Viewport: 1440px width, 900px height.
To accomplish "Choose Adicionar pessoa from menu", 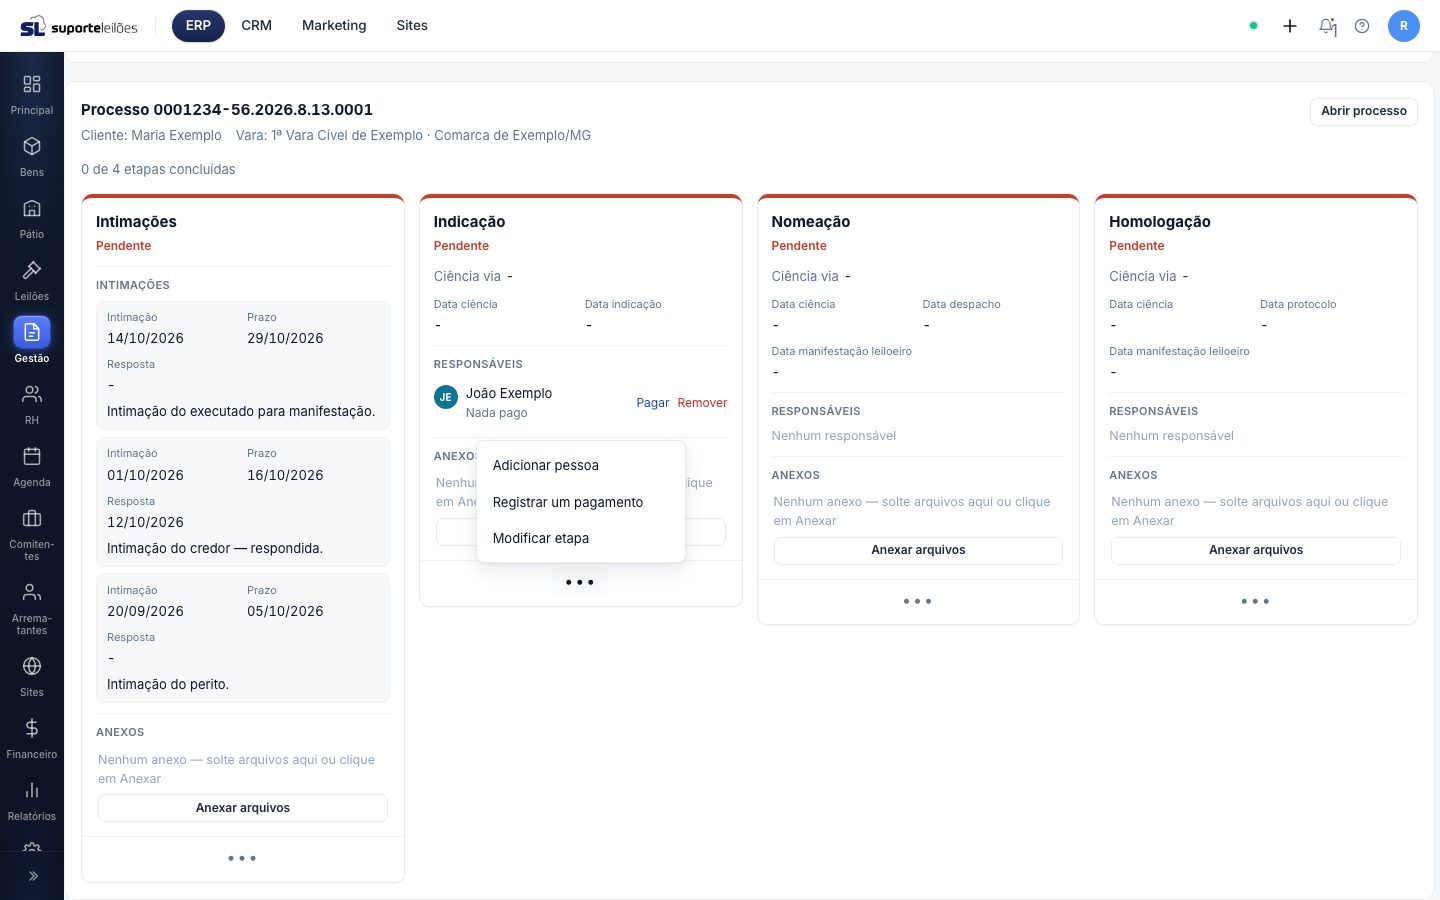I will (581, 466).
